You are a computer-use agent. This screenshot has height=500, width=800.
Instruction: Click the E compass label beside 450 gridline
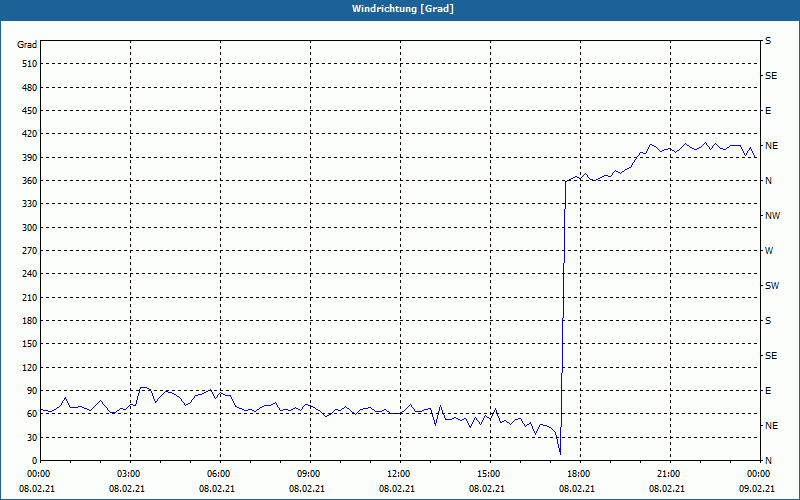coord(768,111)
